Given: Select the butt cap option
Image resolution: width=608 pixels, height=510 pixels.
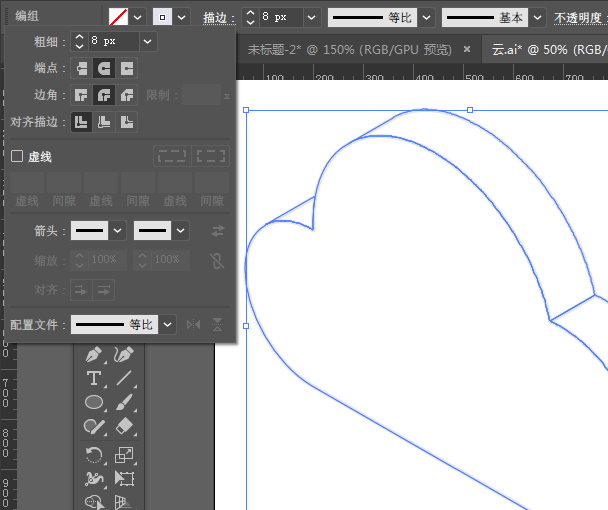Looking at the screenshot, I should click(82, 68).
